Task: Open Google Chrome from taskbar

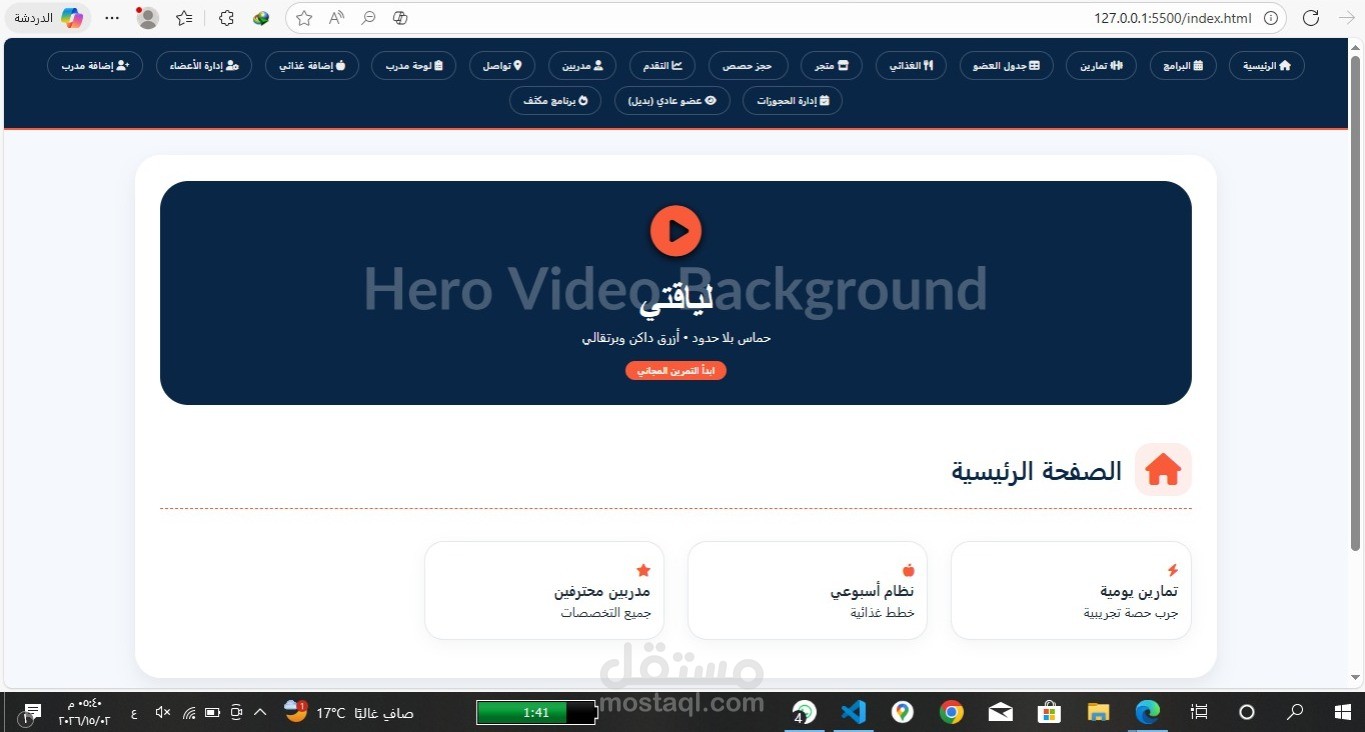Action: pos(951,712)
